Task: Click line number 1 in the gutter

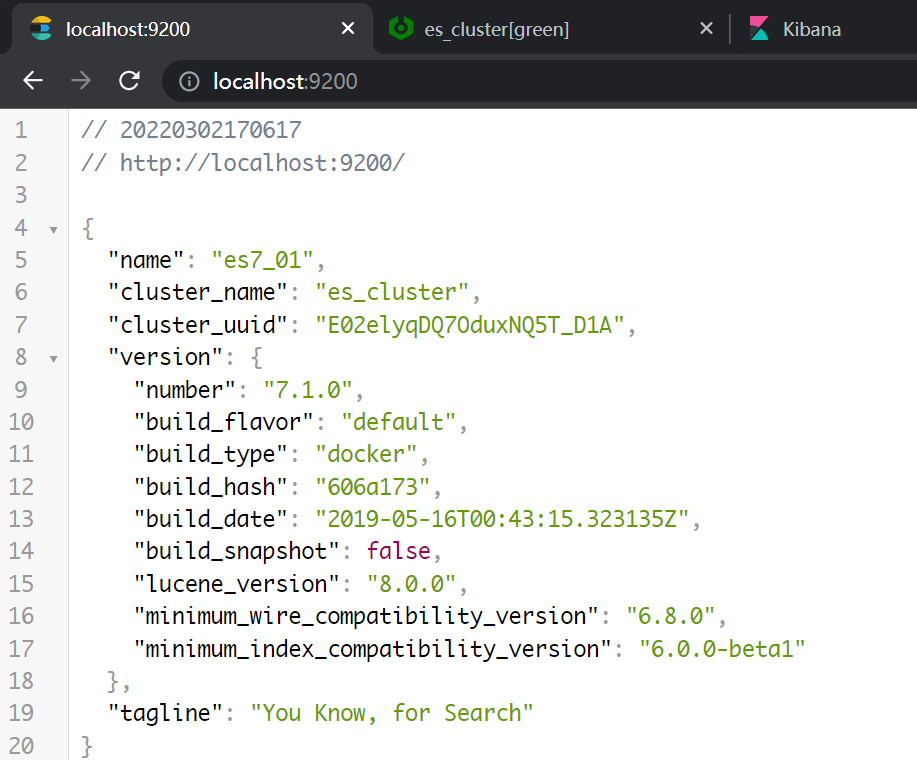Action: pyautogui.click(x=21, y=130)
